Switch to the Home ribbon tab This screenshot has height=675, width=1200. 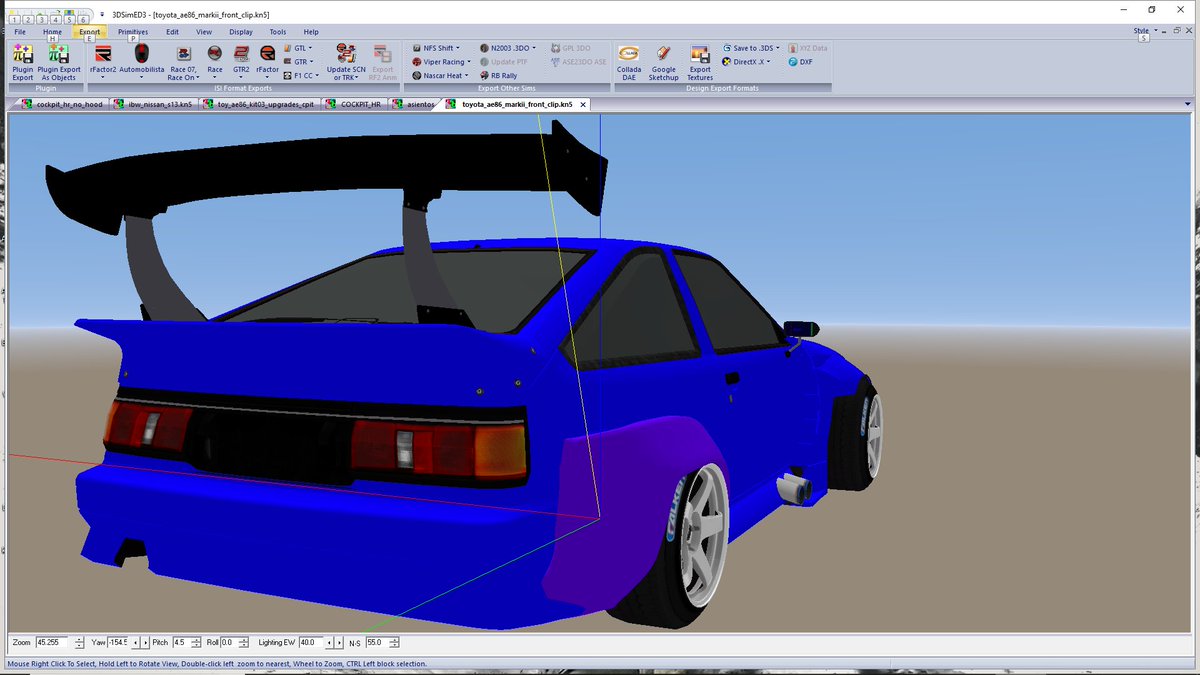52,31
